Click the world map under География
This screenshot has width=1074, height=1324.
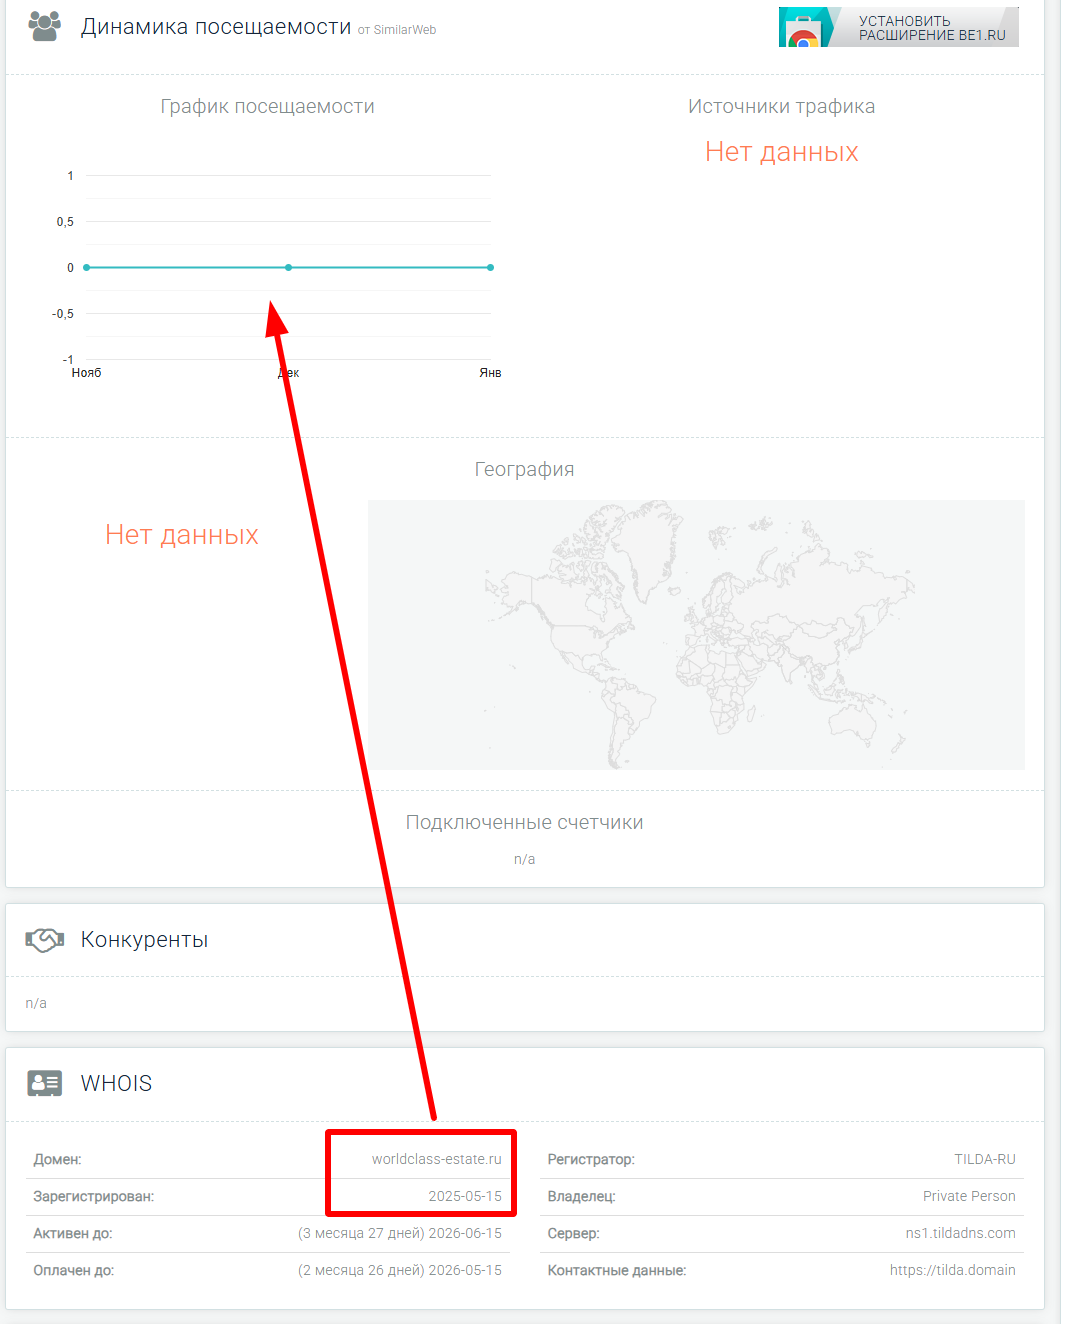pos(696,634)
